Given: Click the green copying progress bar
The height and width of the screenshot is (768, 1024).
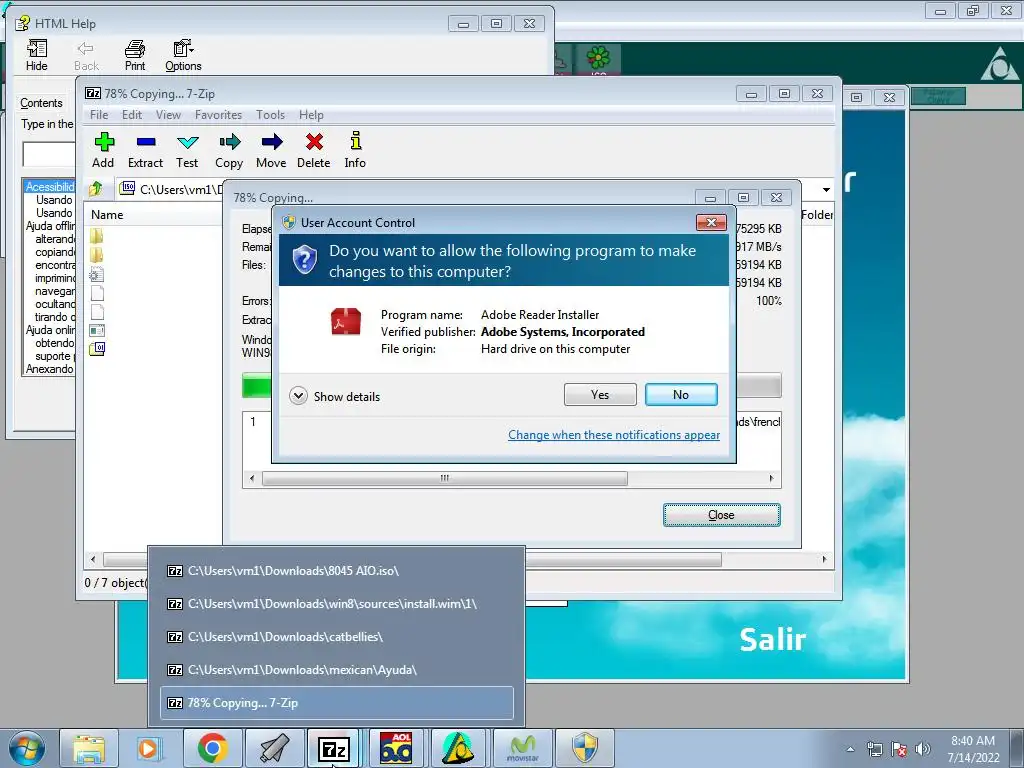Looking at the screenshot, I should [257, 385].
